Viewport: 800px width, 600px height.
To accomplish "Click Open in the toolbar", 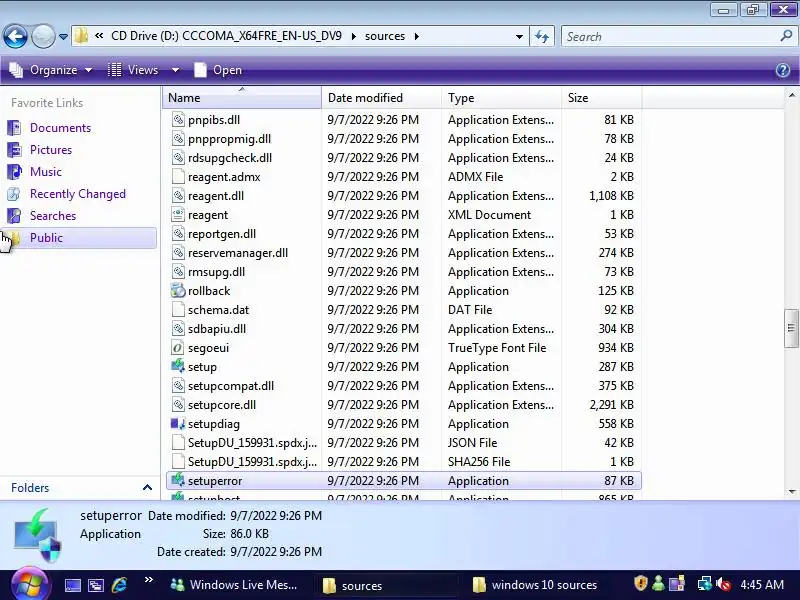I will click(218, 70).
